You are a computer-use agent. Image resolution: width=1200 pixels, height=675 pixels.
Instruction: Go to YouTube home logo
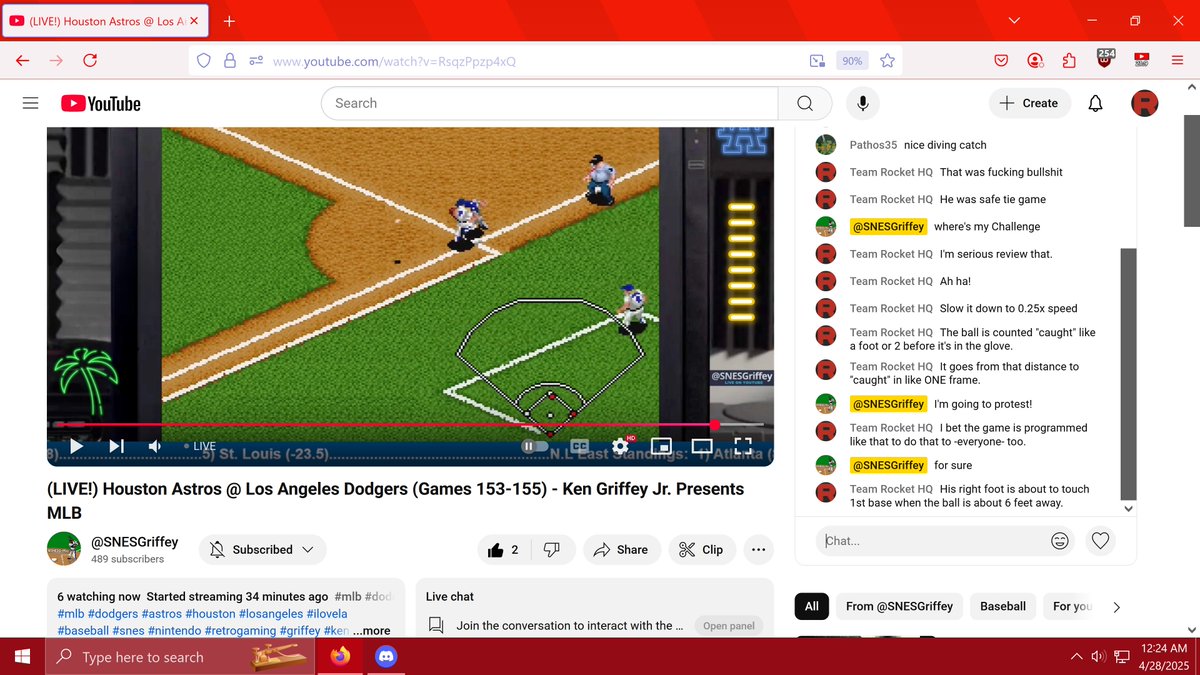click(101, 103)
